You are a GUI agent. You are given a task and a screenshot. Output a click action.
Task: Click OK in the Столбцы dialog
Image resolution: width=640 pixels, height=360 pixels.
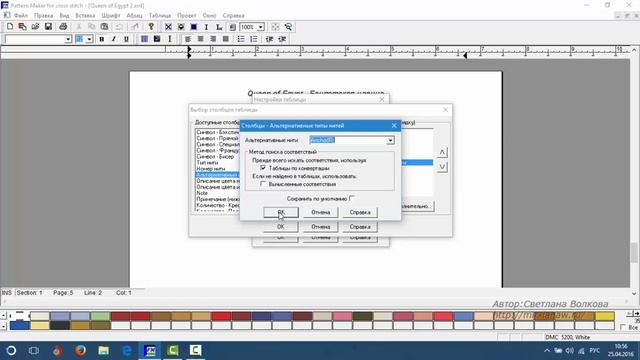tap(281, 212)
